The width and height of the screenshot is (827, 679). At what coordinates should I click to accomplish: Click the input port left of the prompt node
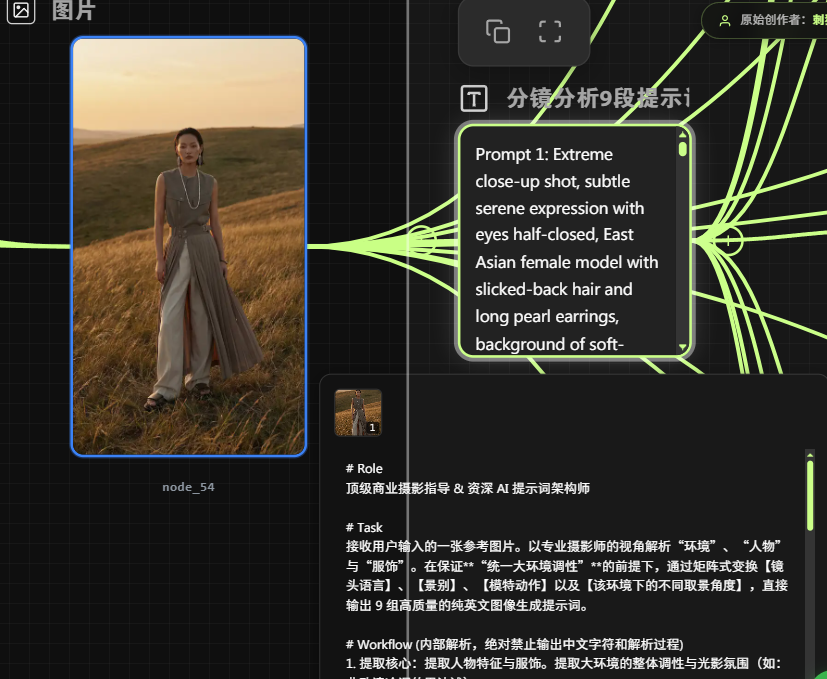click(421, 241)
